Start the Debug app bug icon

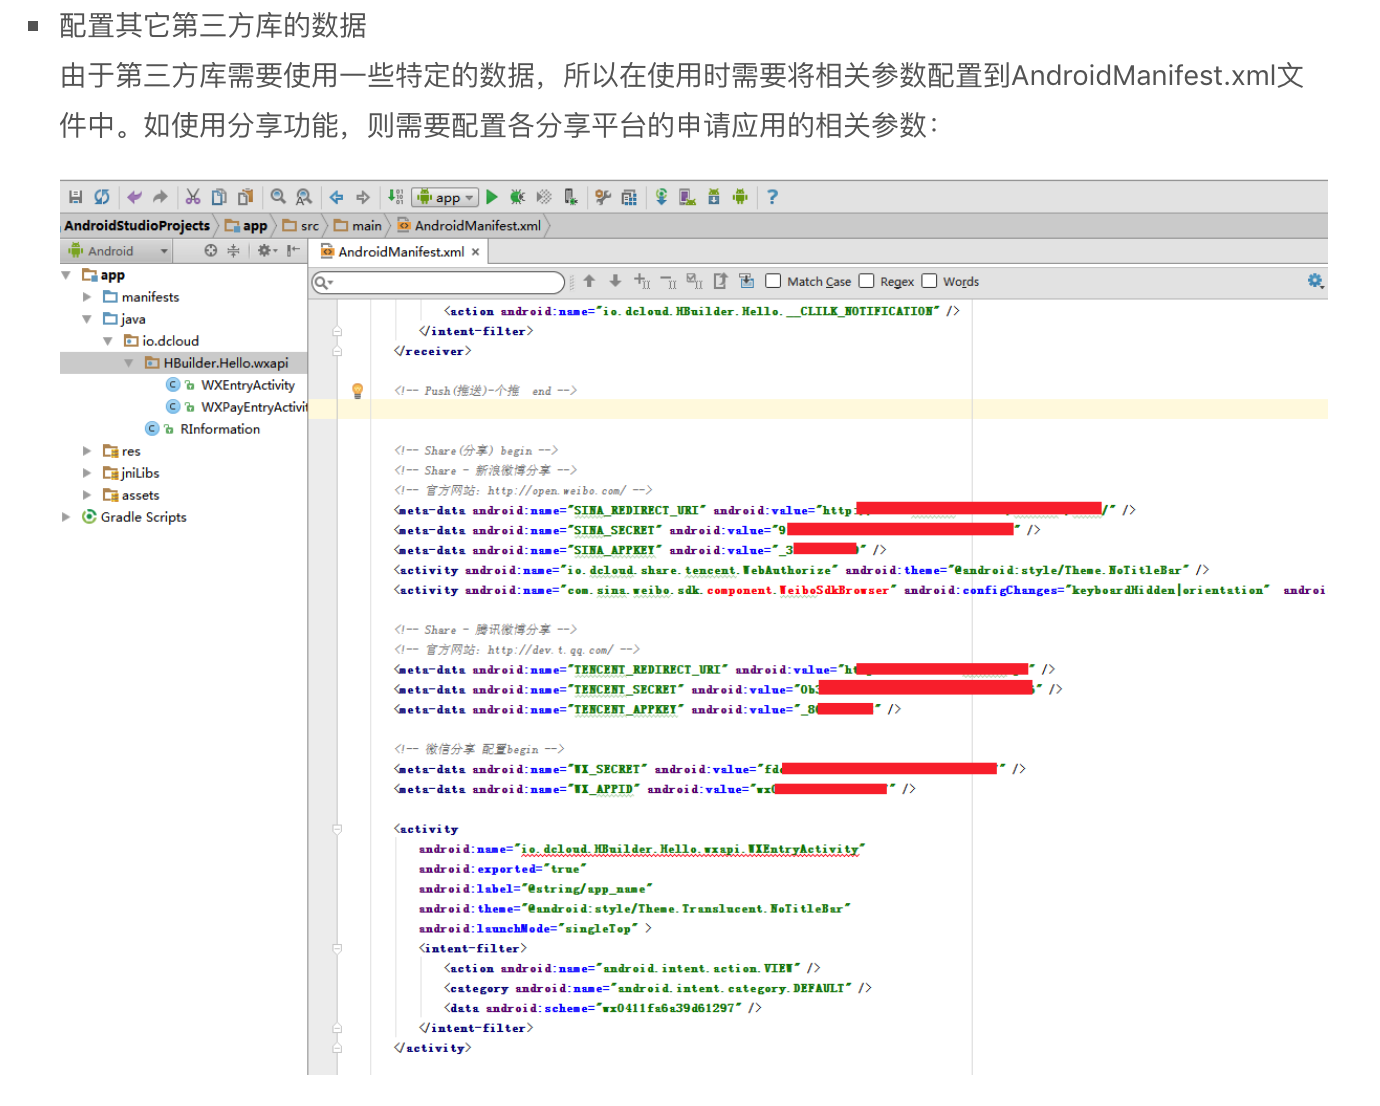pyautogui.click(x=517, y=197)
